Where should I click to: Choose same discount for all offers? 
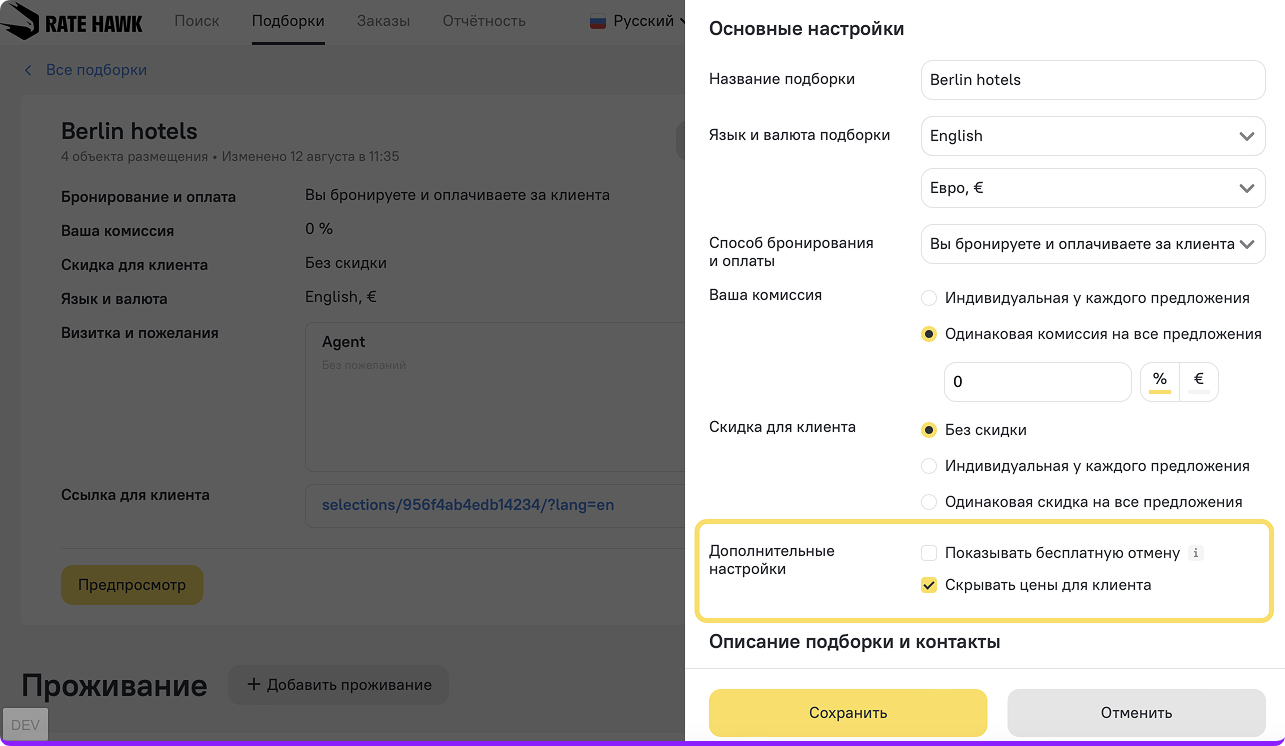929,502
